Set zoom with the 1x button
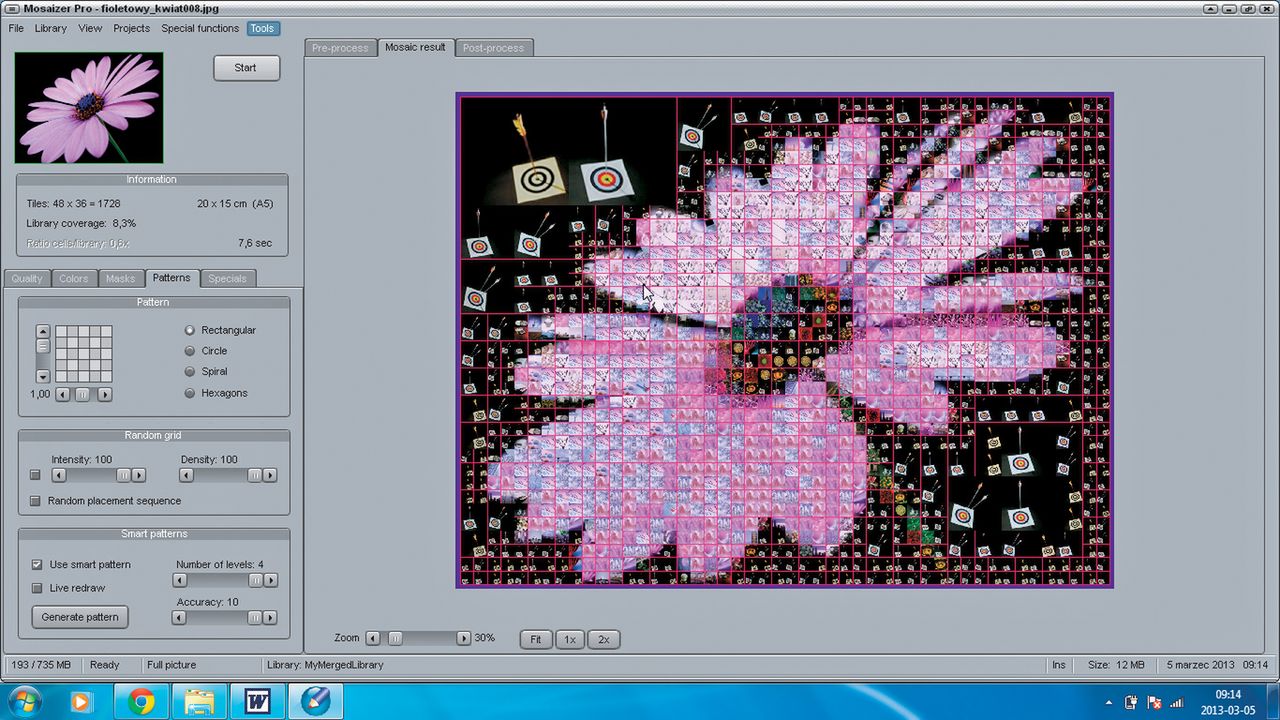 tap(569, 639)
